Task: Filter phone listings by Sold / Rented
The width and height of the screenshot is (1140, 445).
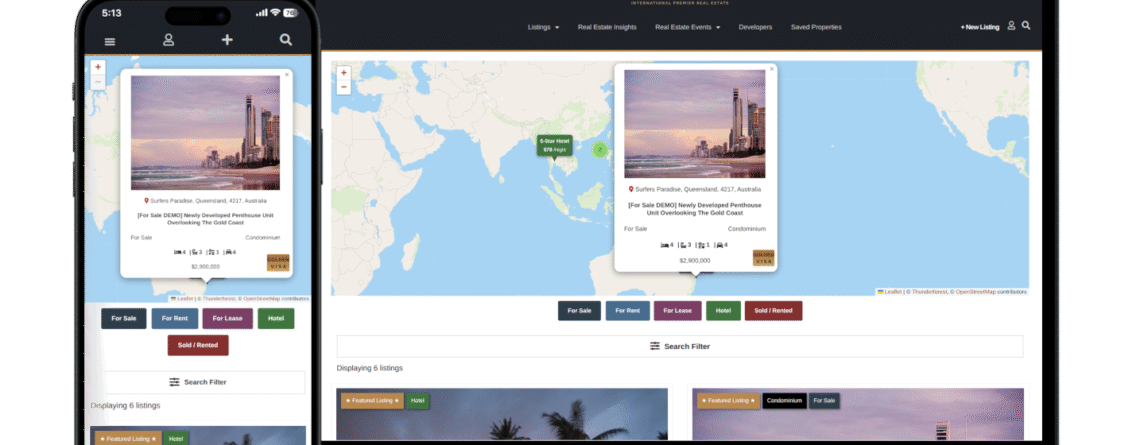Action: 198,345
